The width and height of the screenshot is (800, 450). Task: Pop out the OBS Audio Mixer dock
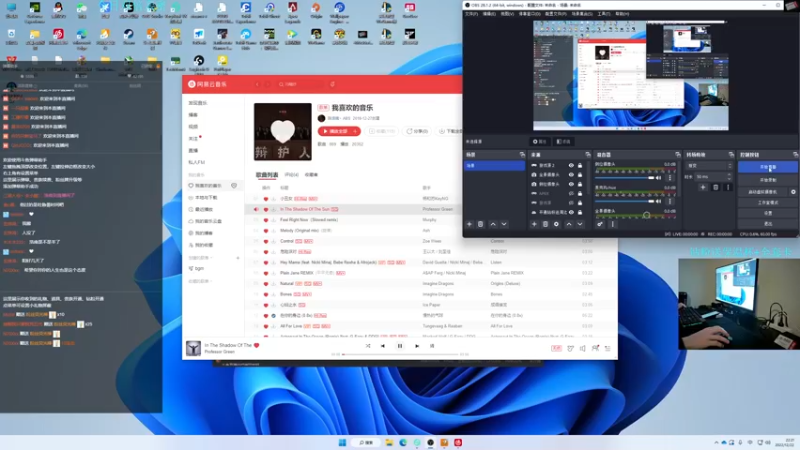point(678,155)
